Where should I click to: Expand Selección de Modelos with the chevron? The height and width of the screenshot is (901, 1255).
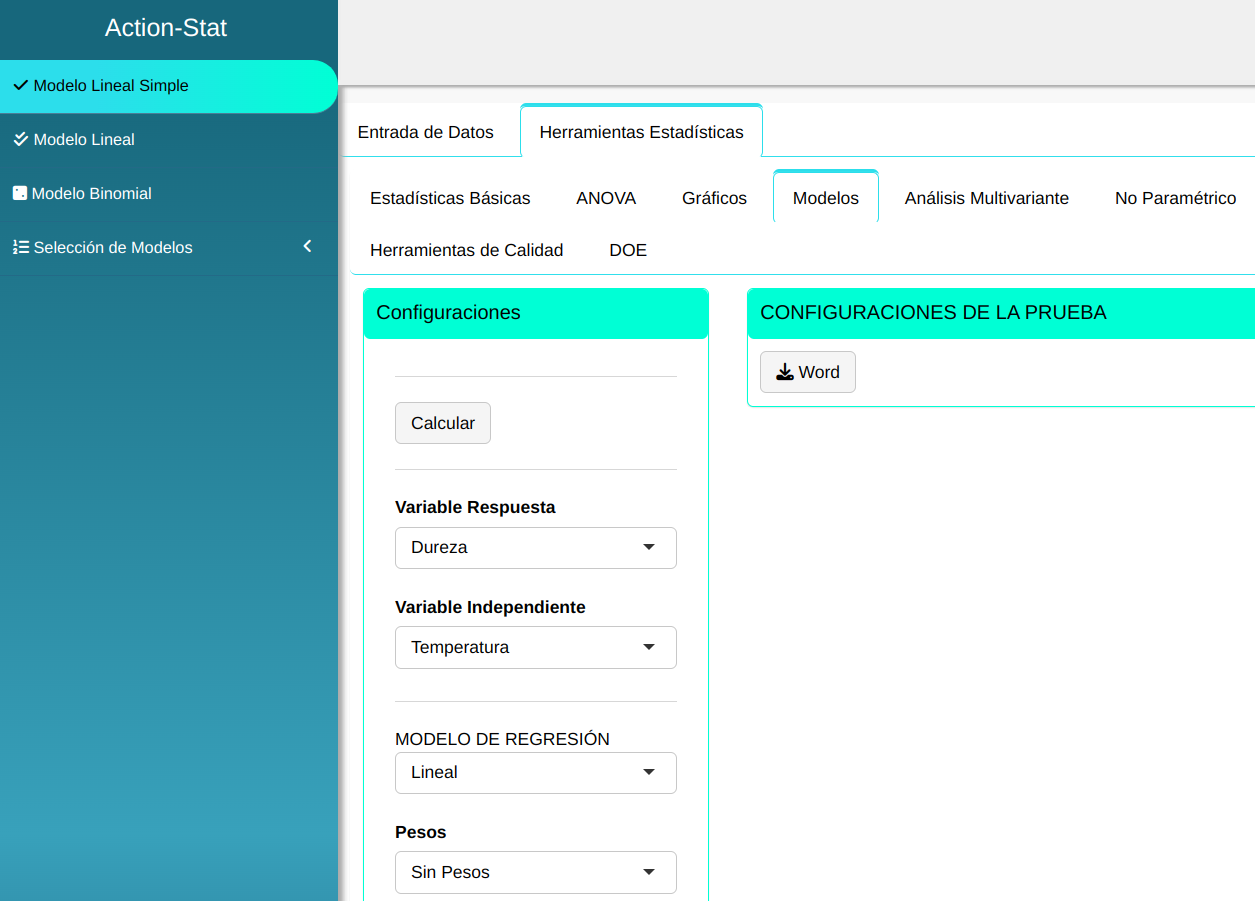[x=307, y=246]
